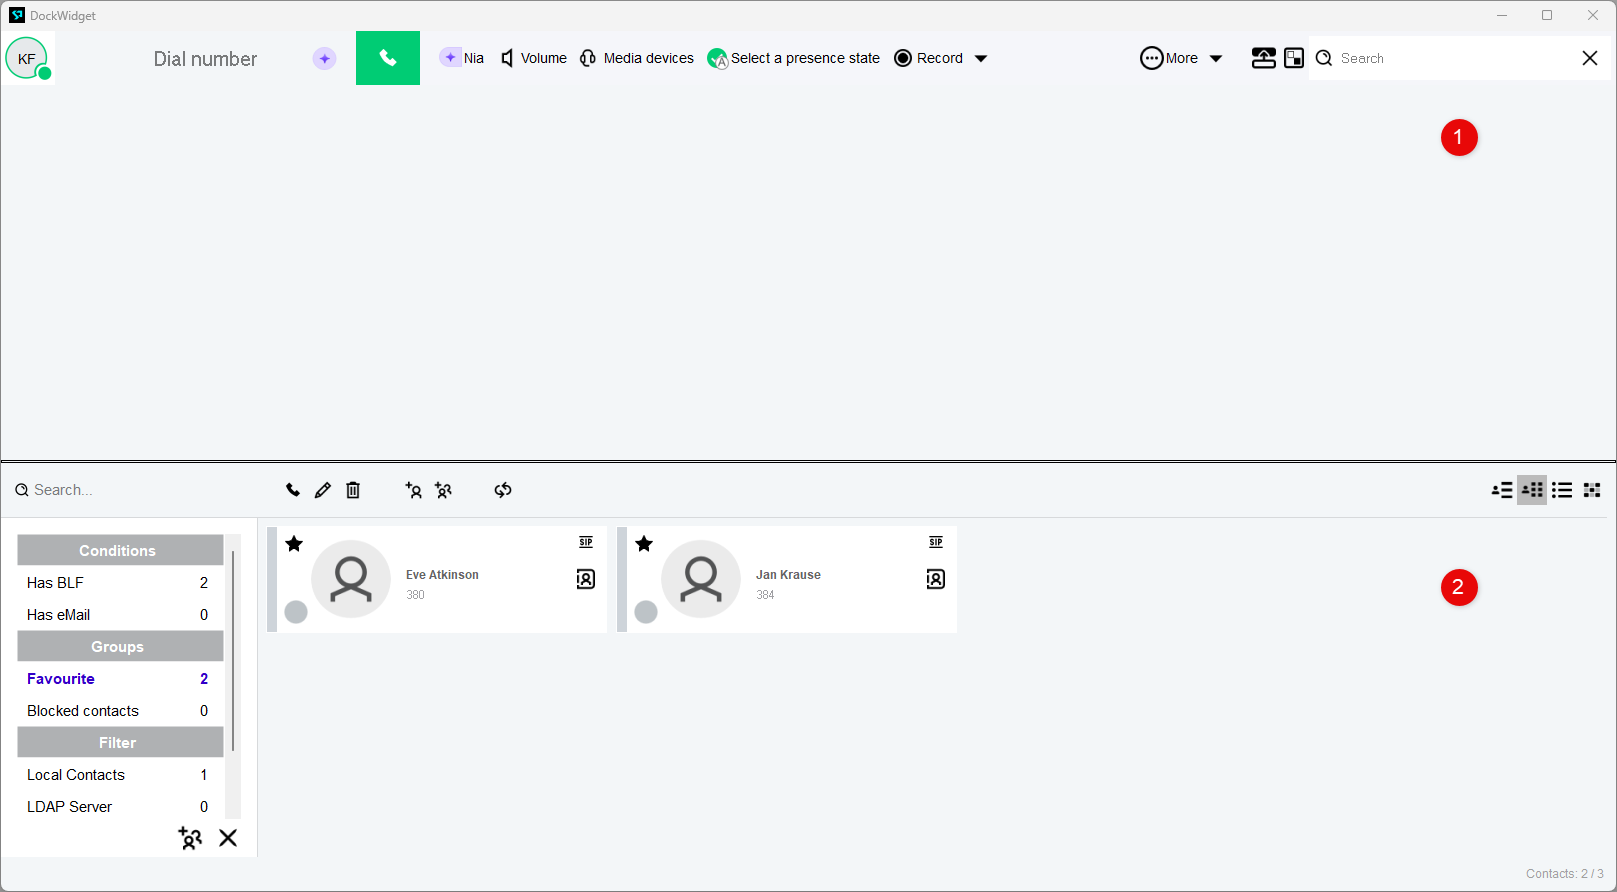
Task: Click the Record button
Action: pos(929,58)
